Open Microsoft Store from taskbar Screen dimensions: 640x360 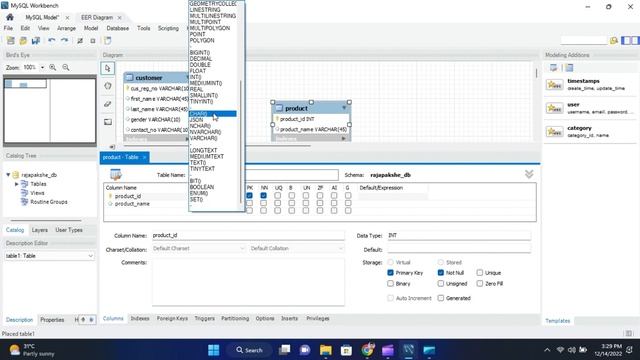347,350
